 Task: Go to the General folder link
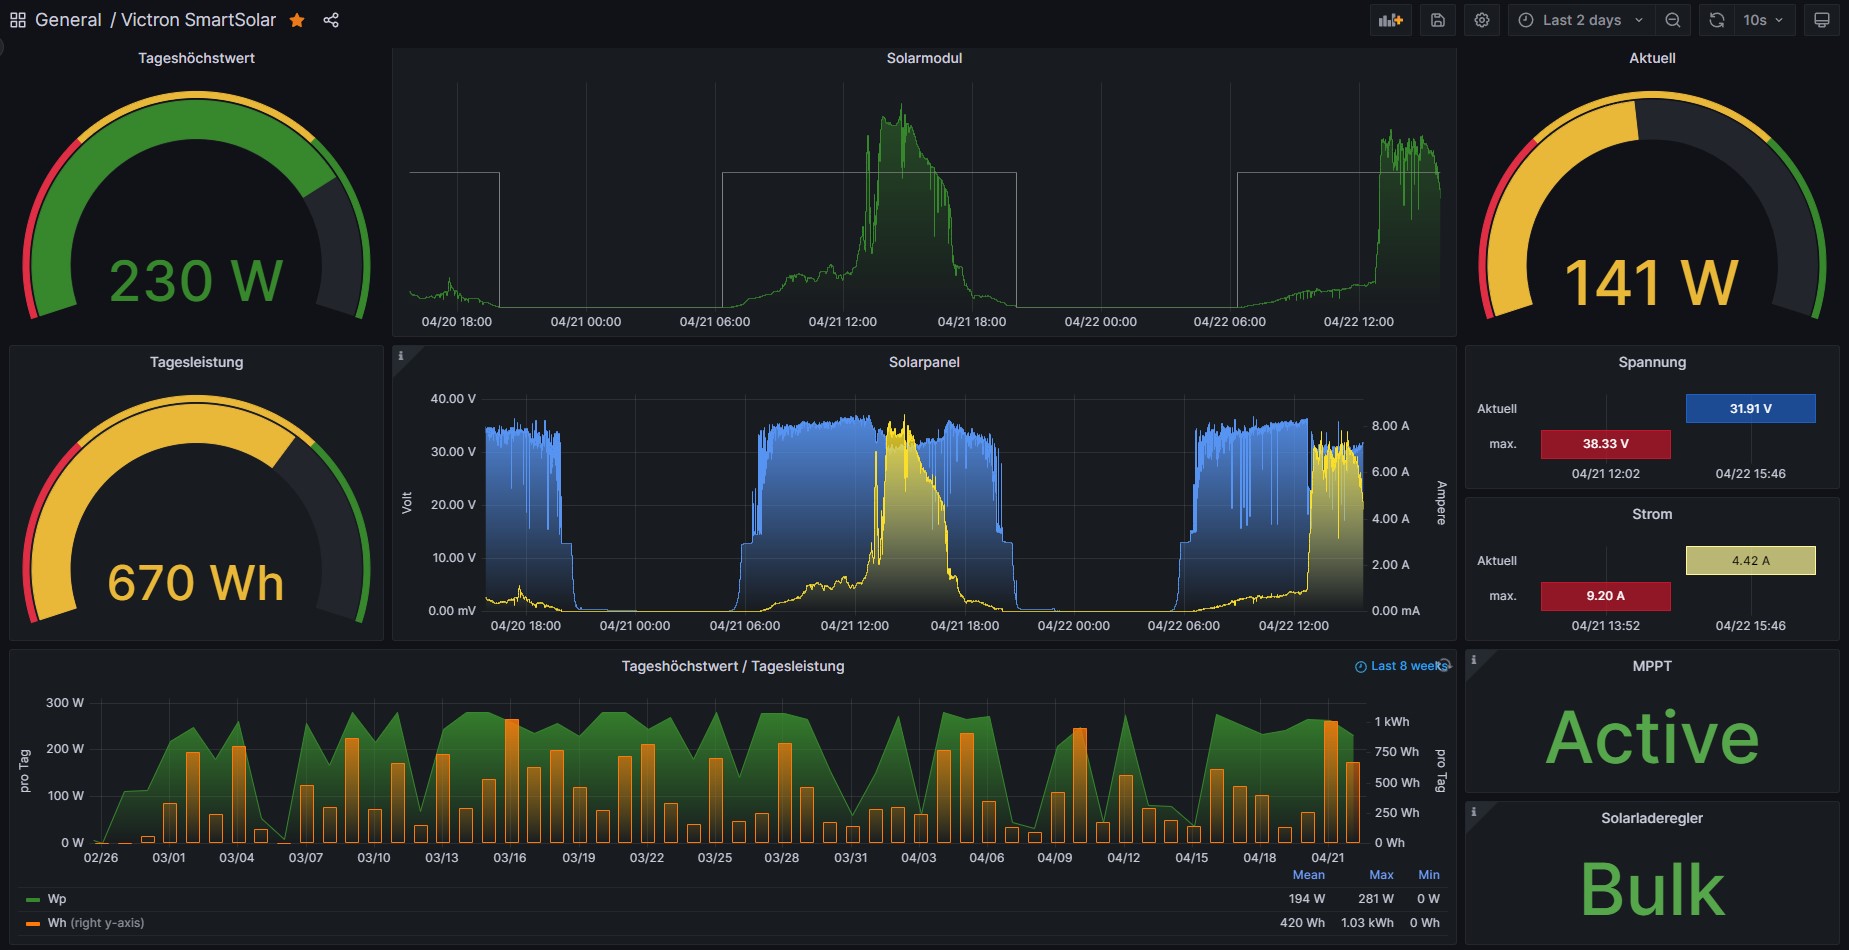(68, 20)
